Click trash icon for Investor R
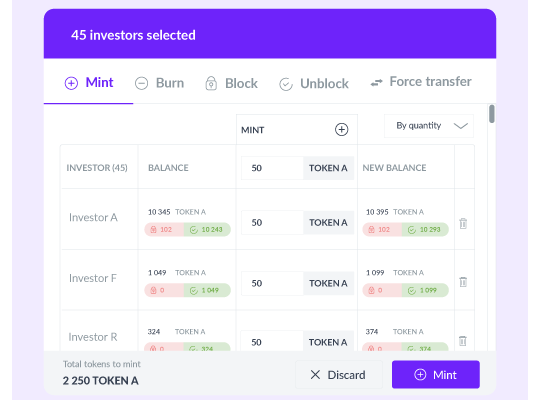The image size is (540, 400). click(x=463, y=341)
